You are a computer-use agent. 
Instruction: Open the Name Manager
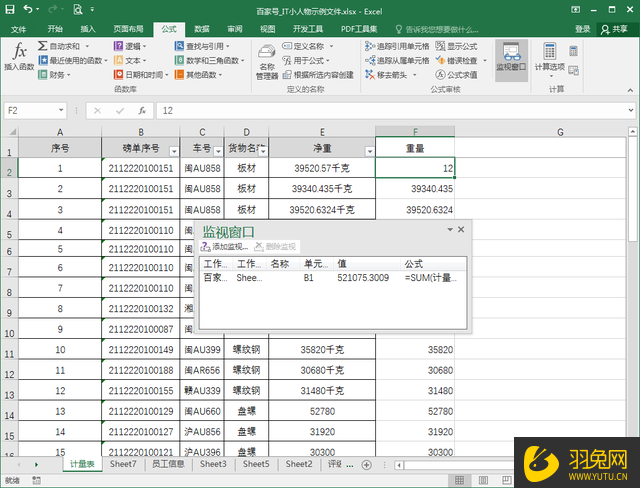coord(267,62)
